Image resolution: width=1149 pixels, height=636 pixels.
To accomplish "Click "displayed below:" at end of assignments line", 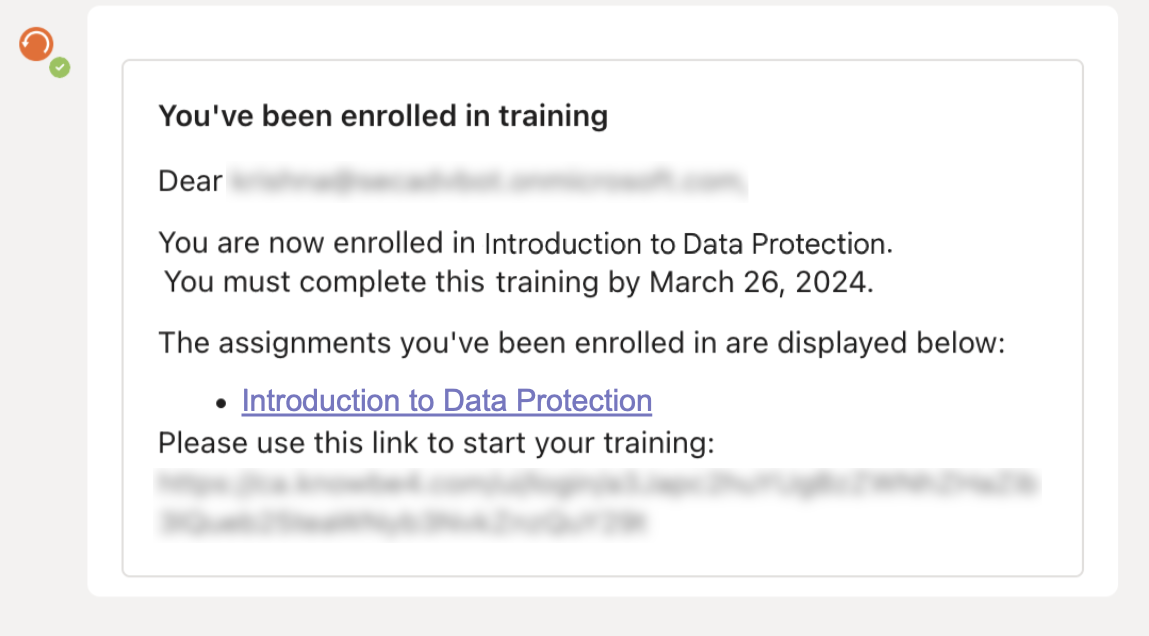I will 891,343.
